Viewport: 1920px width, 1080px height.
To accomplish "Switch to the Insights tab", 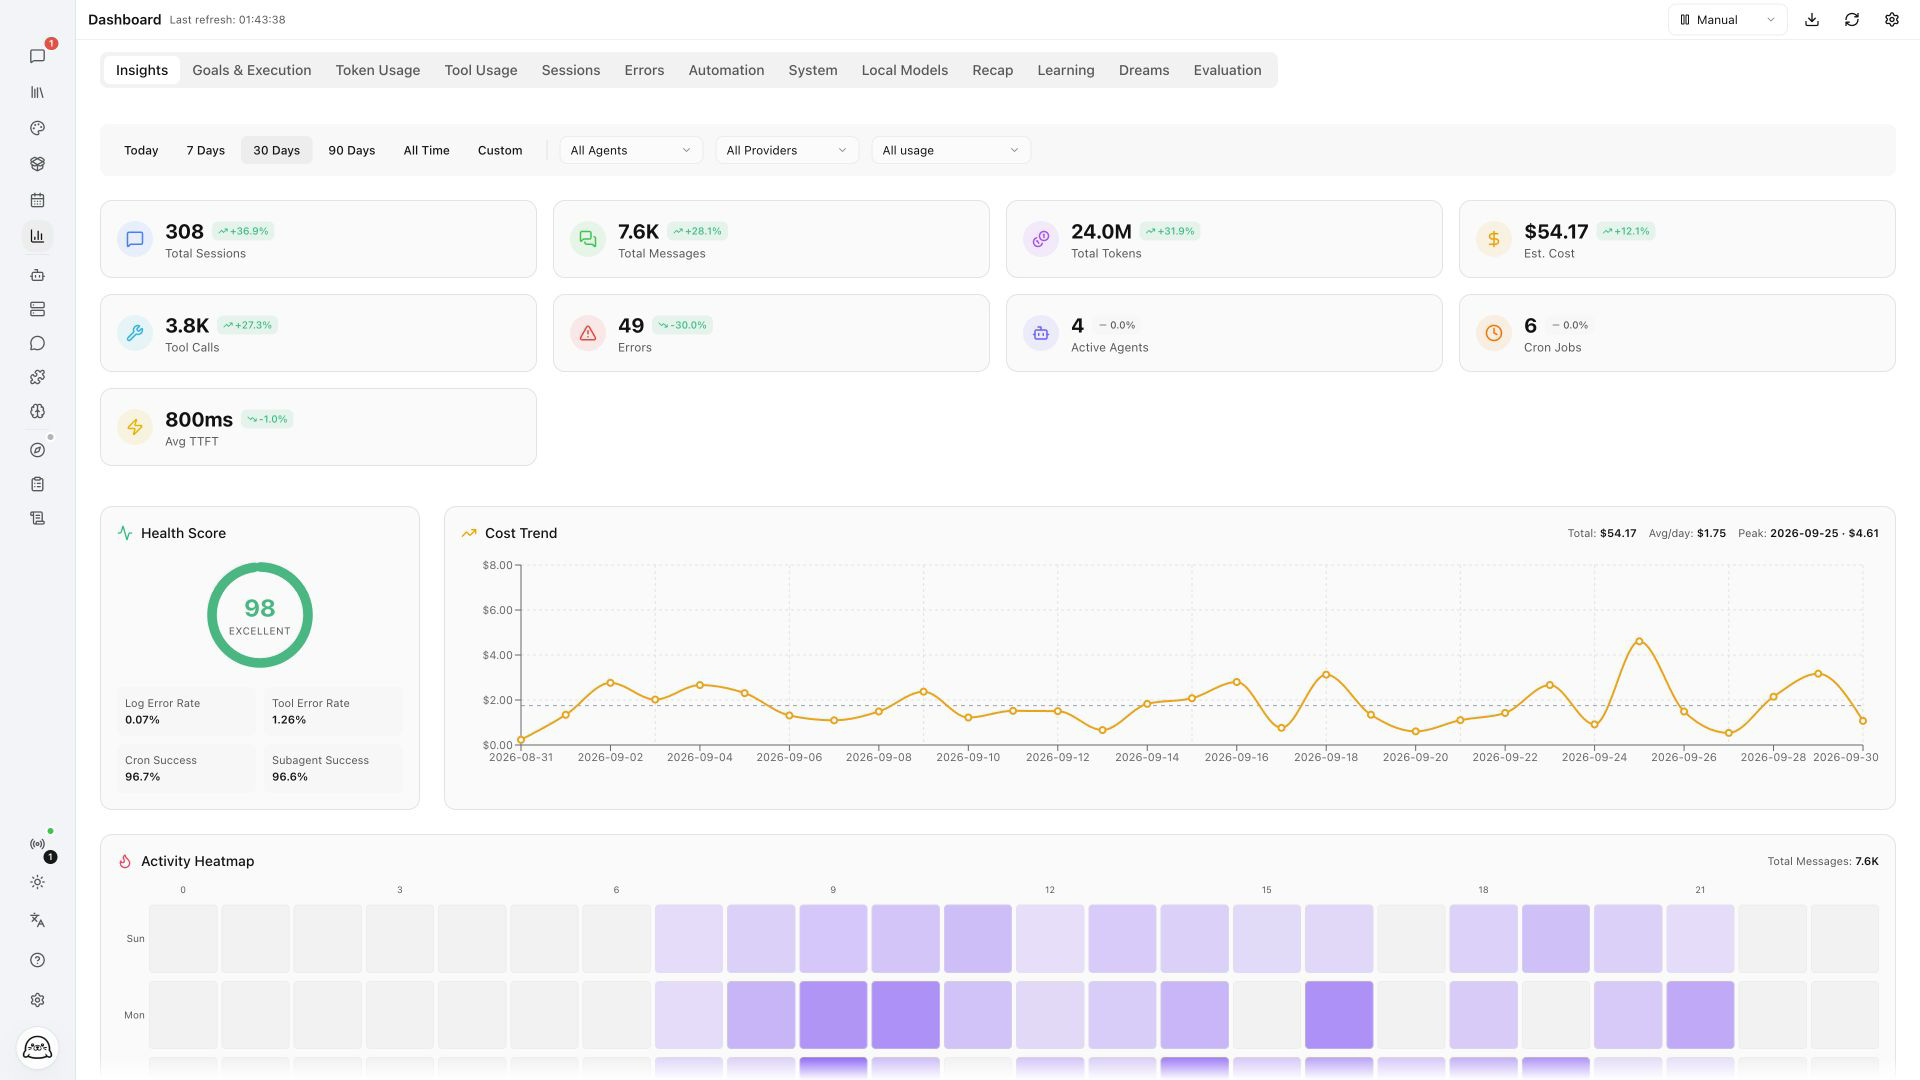I will (x=142, y=70).
